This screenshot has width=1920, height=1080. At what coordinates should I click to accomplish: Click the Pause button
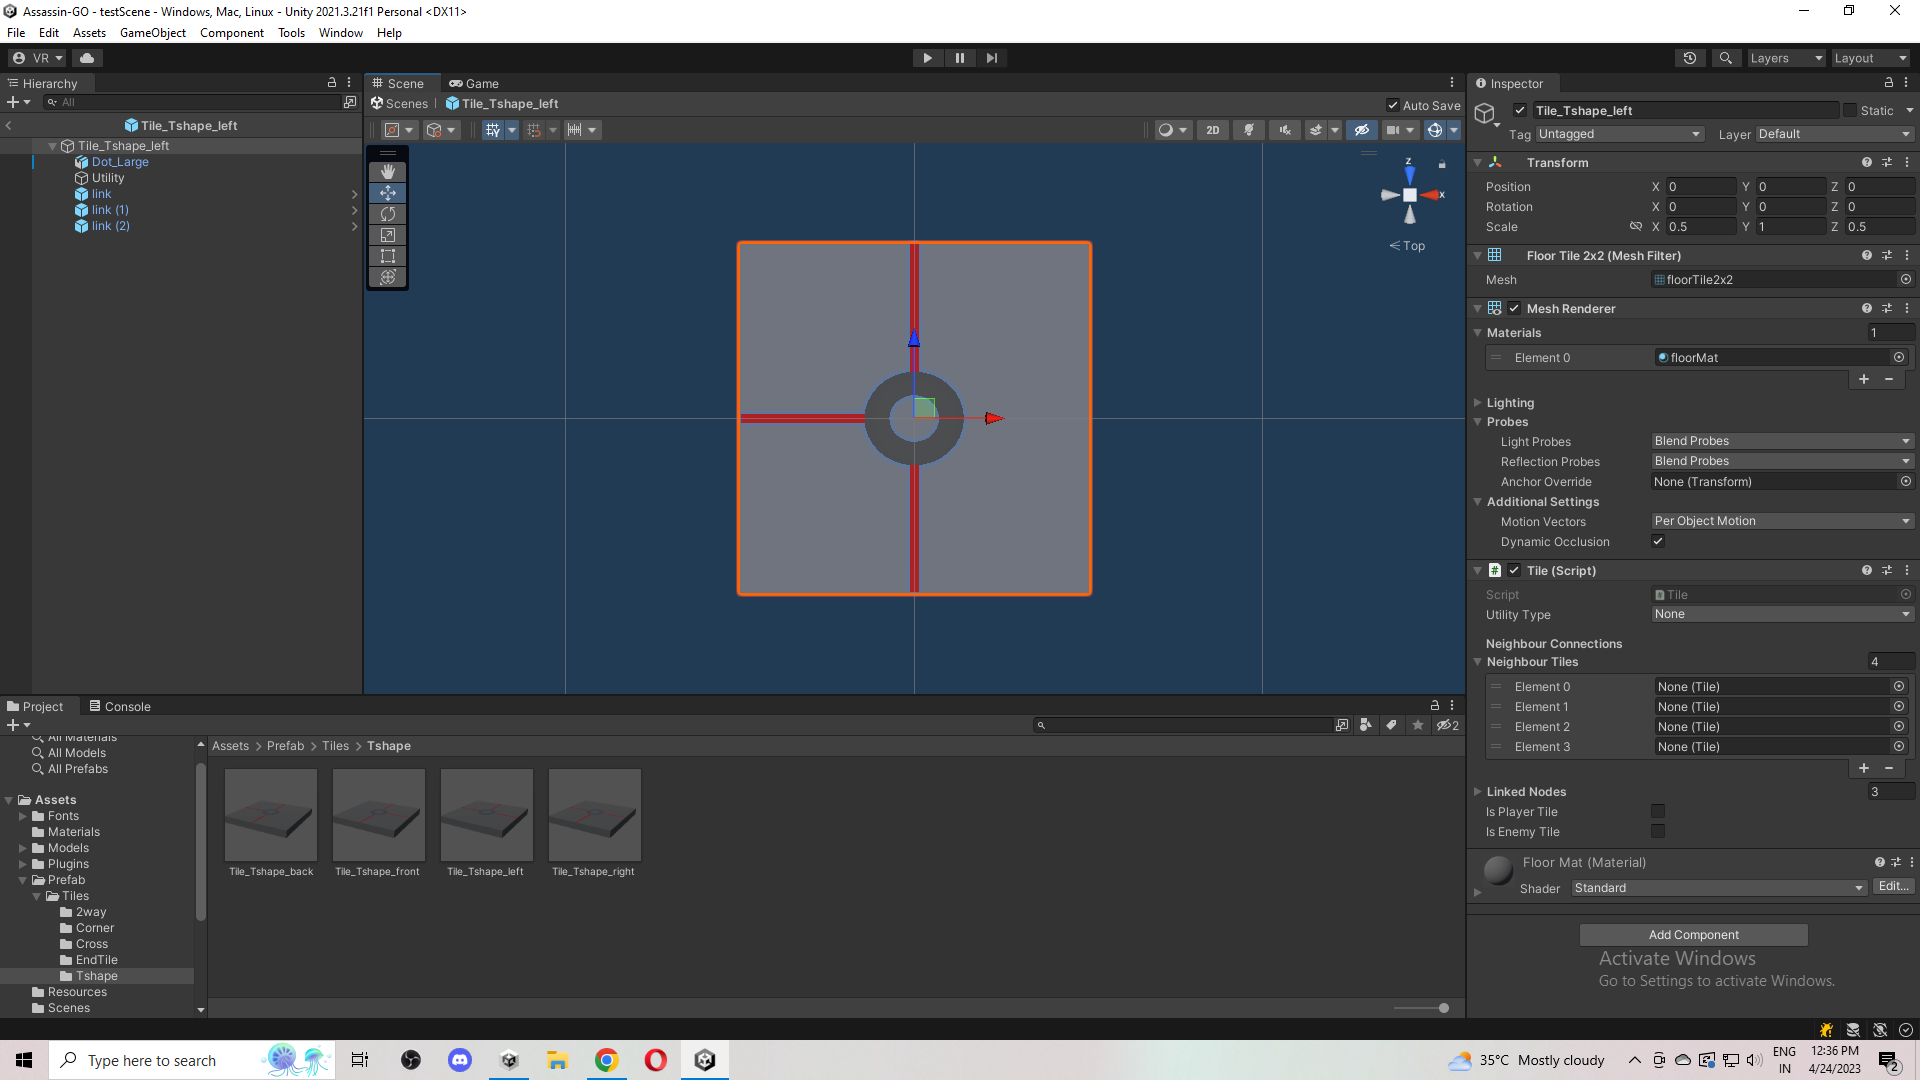pyautogui.click(x=959, y=58)
